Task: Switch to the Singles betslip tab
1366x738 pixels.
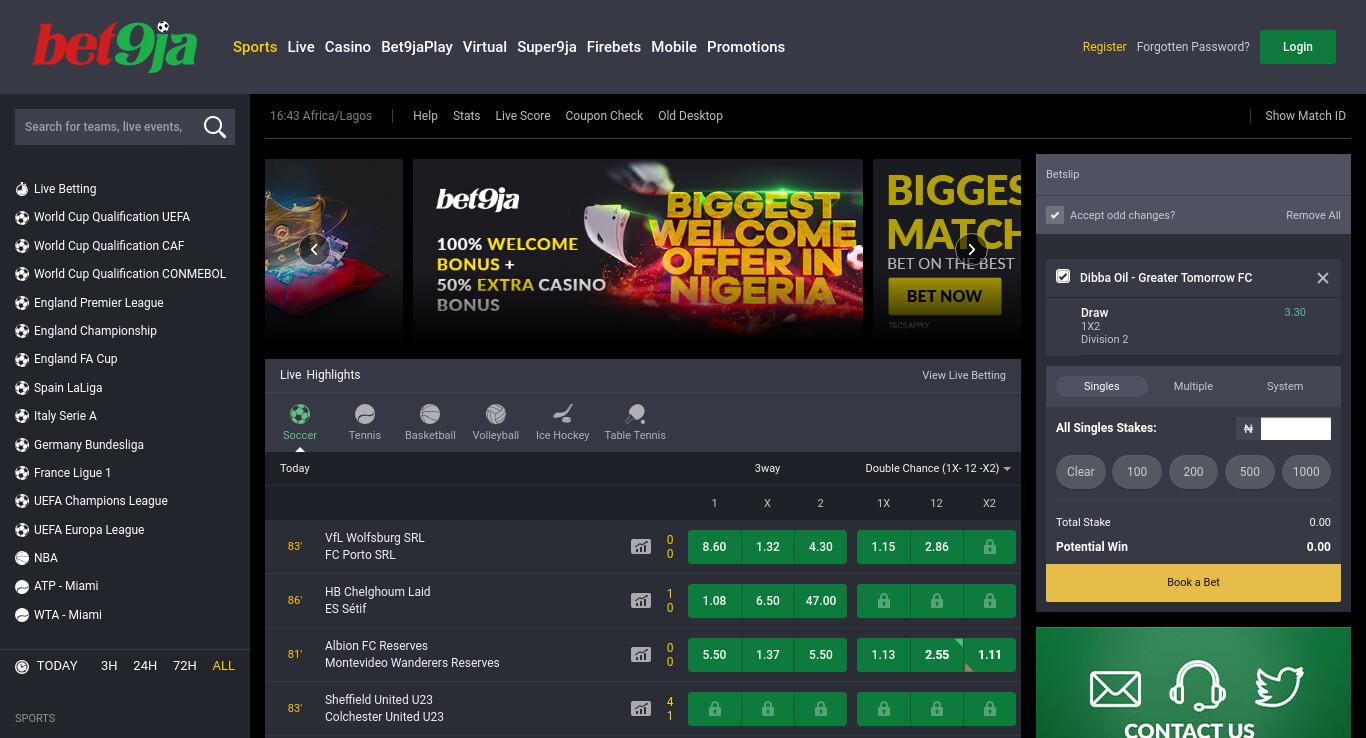Action: pyautogui.click(x=1101, y=386)
